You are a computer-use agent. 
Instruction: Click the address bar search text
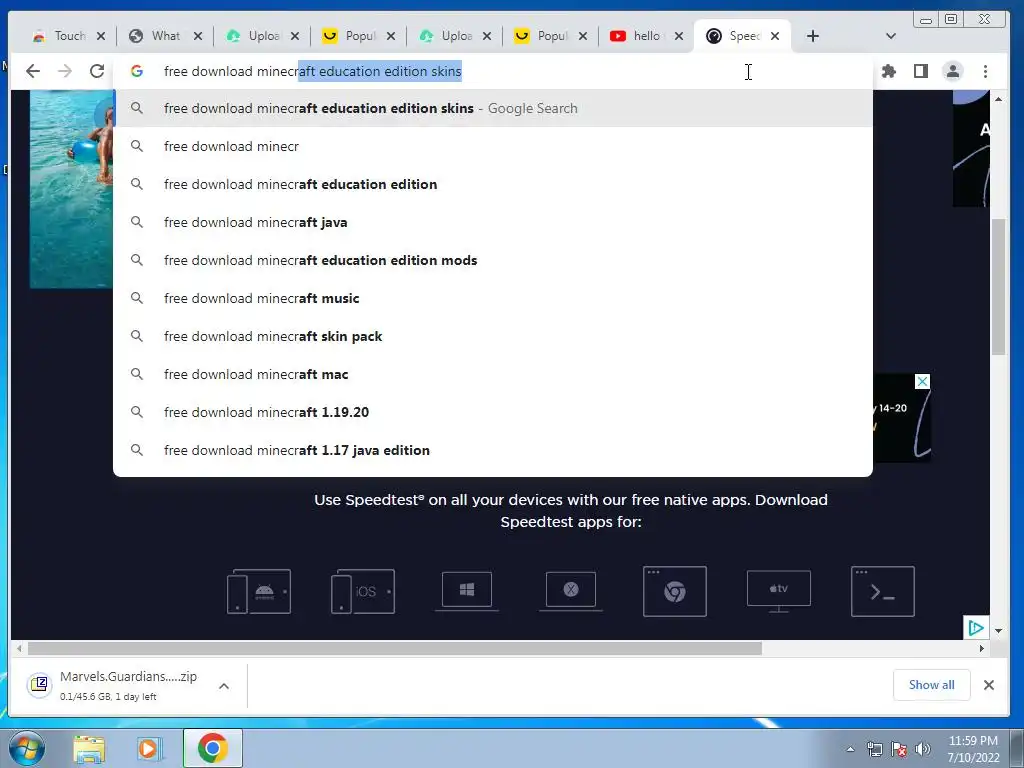(x=313, y=71)
